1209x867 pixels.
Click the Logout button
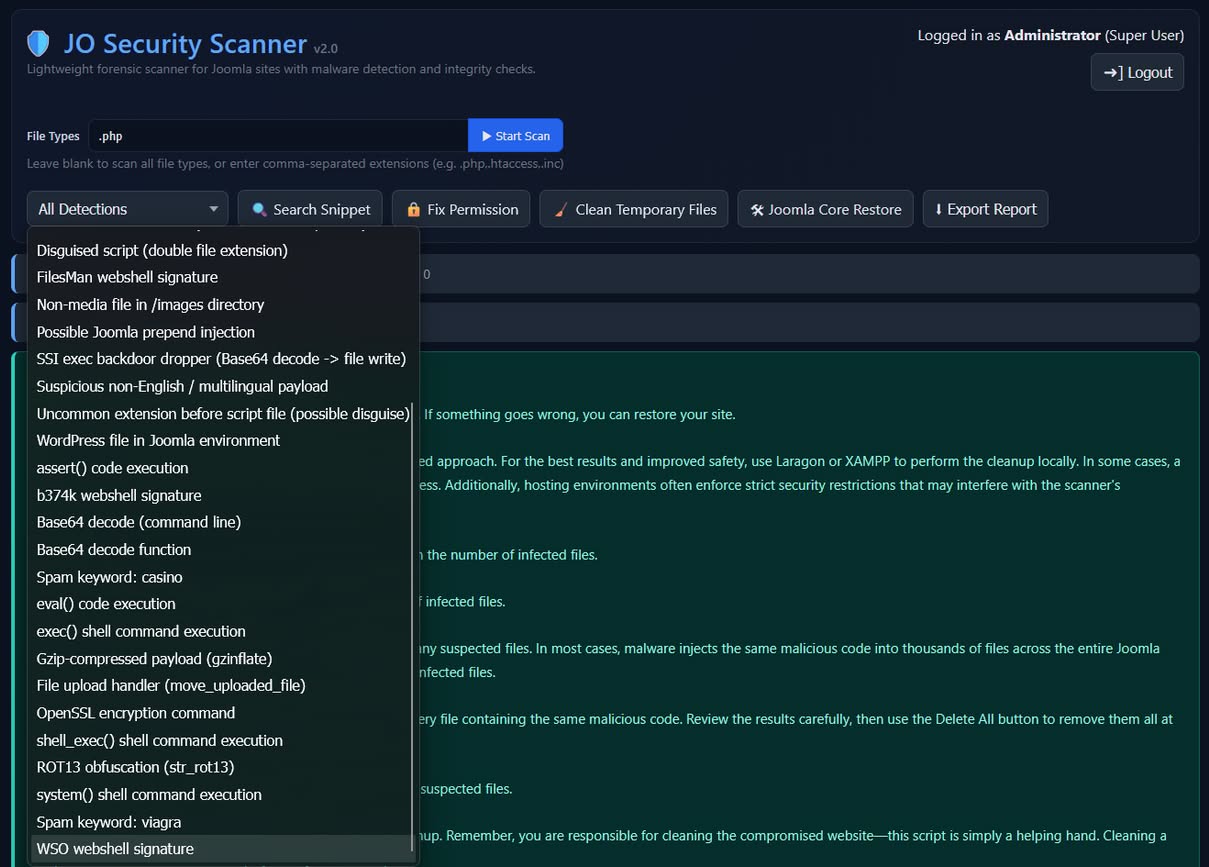pos(1137,72)
